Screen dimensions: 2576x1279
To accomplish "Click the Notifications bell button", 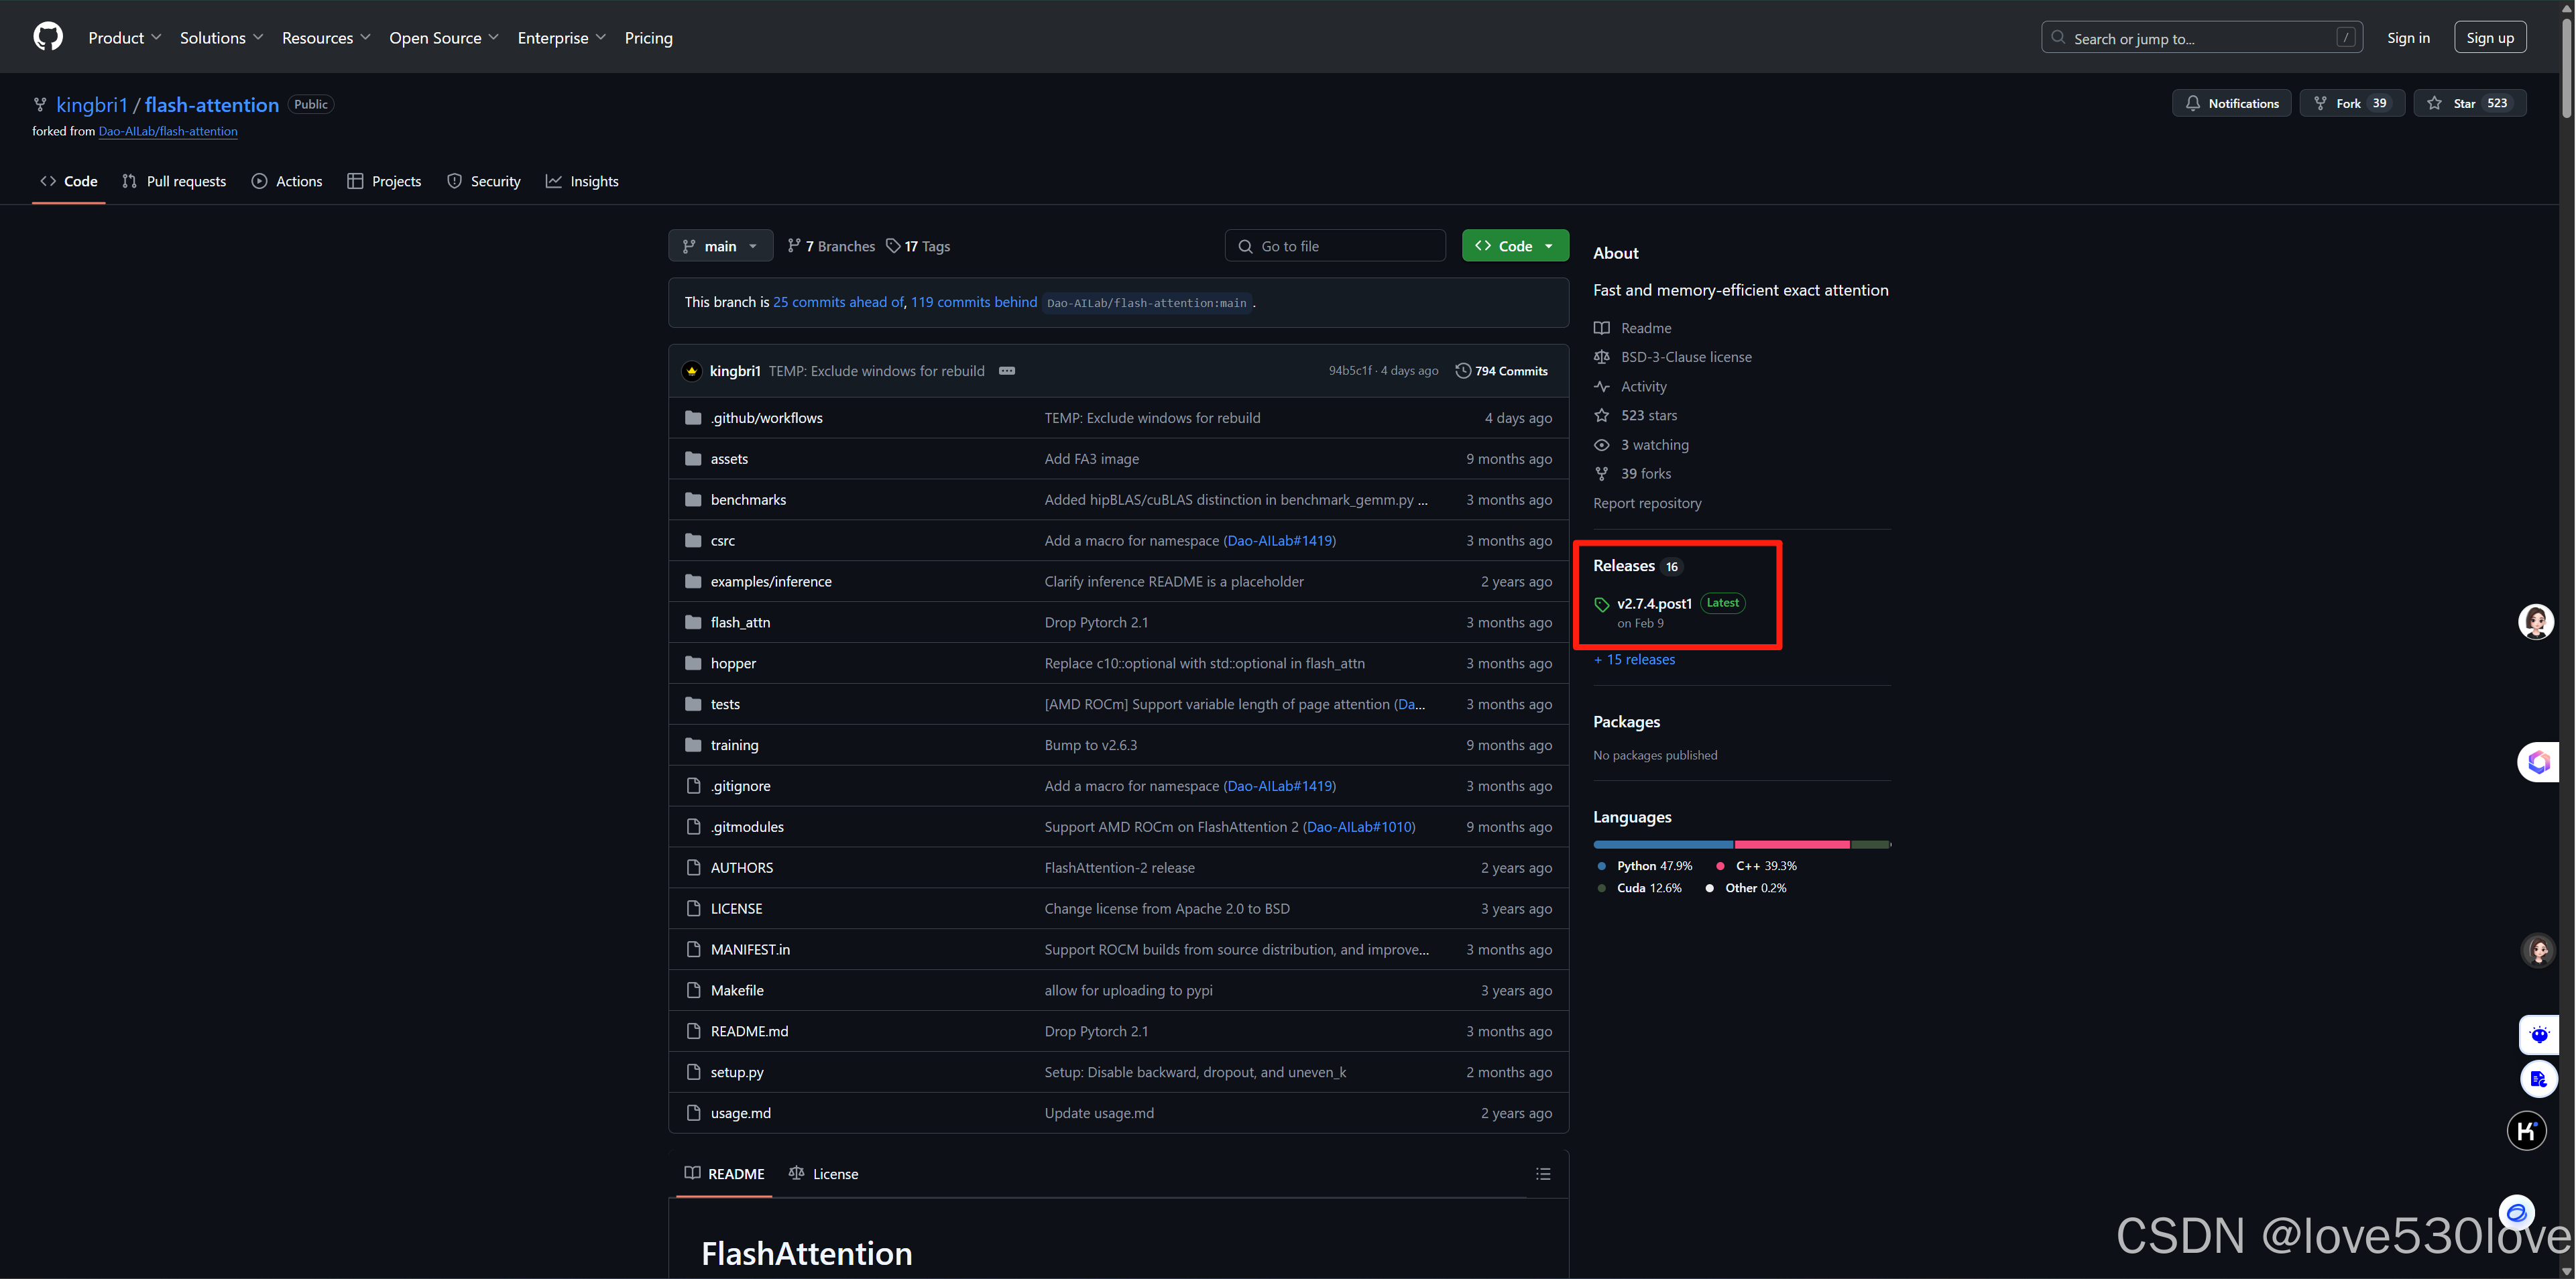I will click(2231, 103).
